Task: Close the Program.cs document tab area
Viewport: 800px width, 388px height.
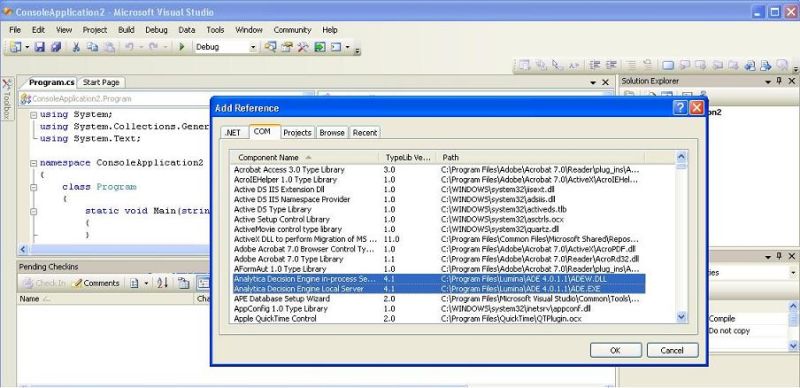Action: pos(606,82)
